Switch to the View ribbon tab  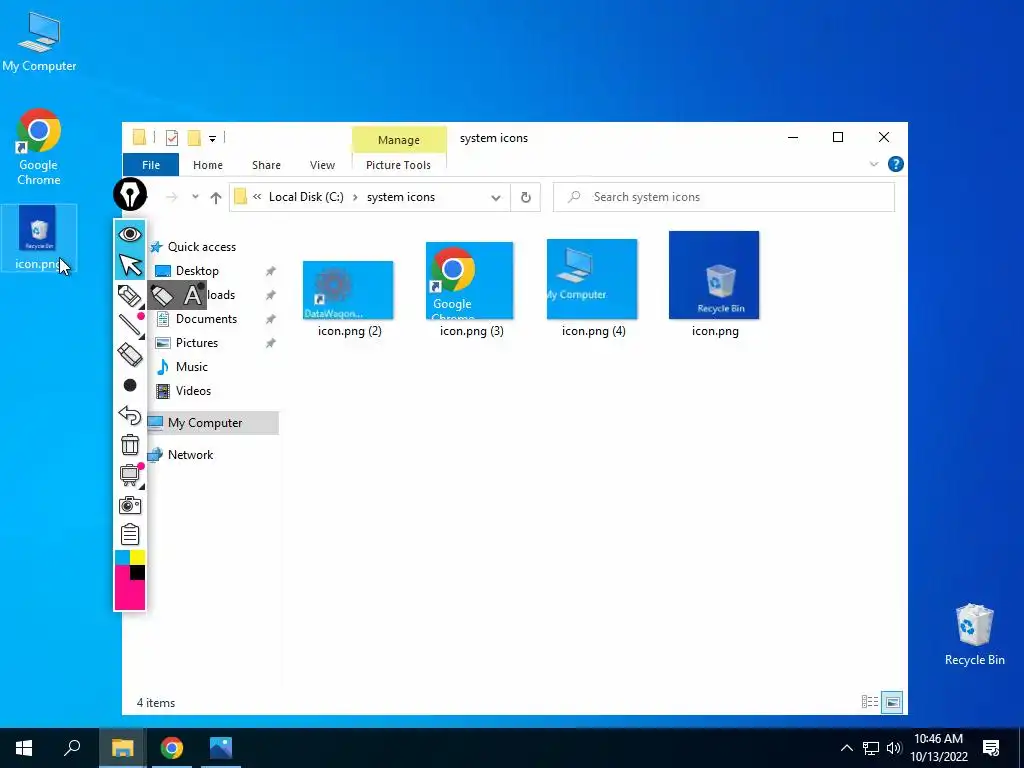pyautogui.click(x=322, y=165)
